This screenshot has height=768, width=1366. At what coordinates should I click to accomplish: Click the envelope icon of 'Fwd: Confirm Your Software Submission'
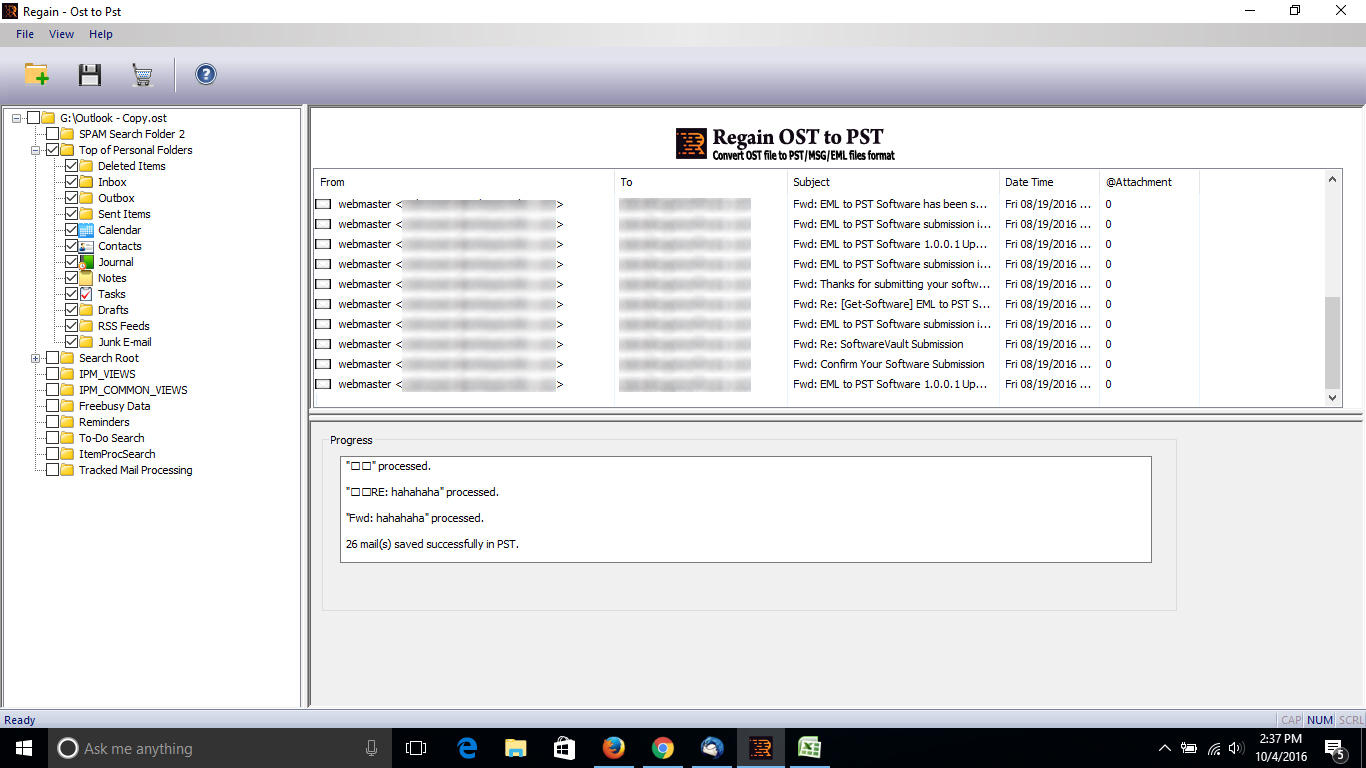tap(323, 364)
